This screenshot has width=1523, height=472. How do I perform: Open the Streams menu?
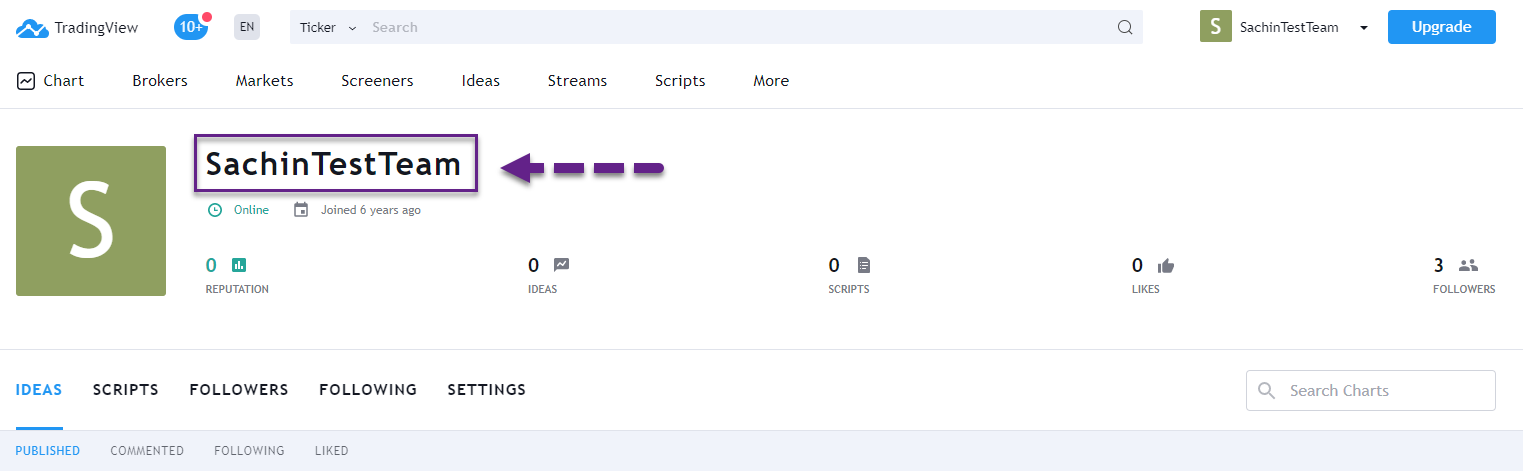coord(577,81)
